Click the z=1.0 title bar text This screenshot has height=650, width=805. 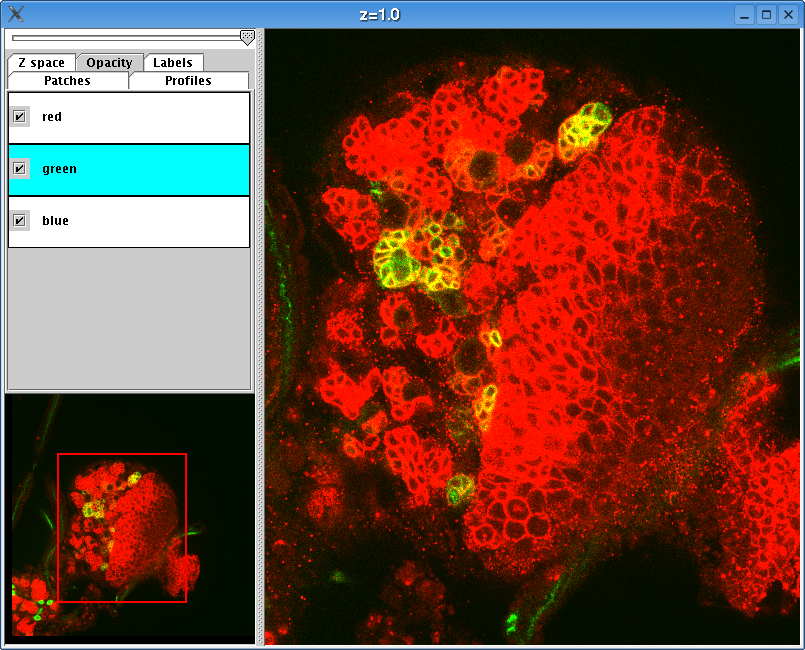[379, 14]
